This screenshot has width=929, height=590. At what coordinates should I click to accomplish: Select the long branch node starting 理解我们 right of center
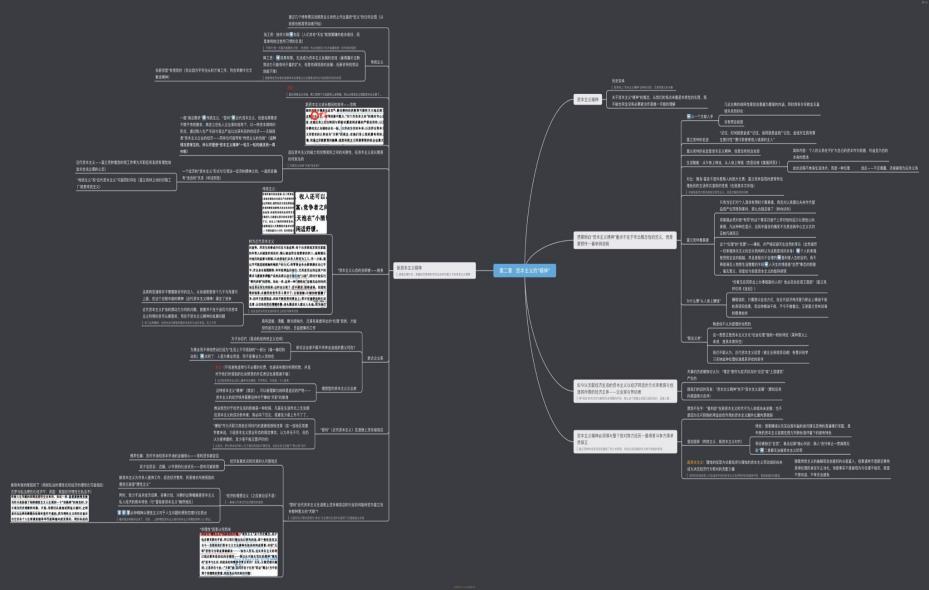[x=625, y=239]
